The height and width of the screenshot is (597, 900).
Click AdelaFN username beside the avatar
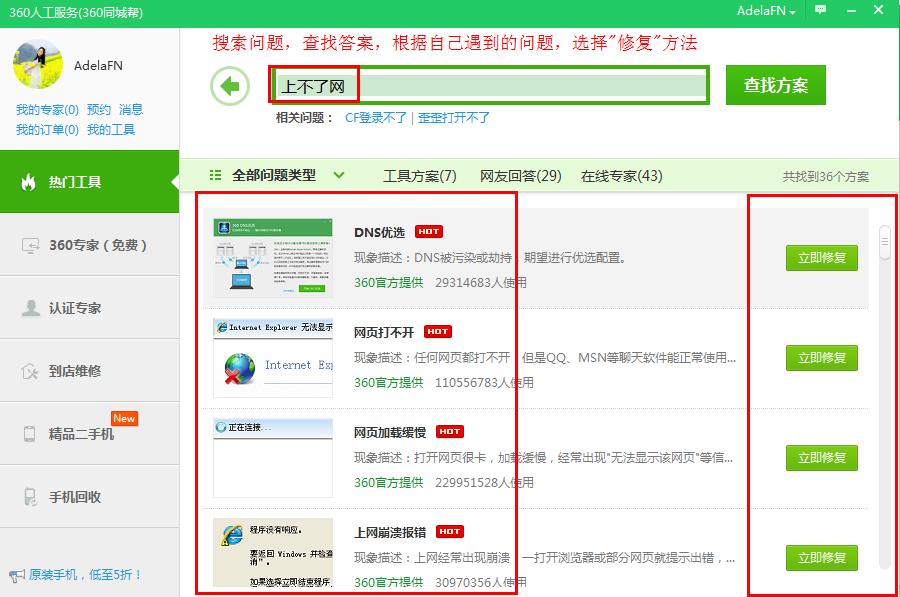tap(98, 65)
